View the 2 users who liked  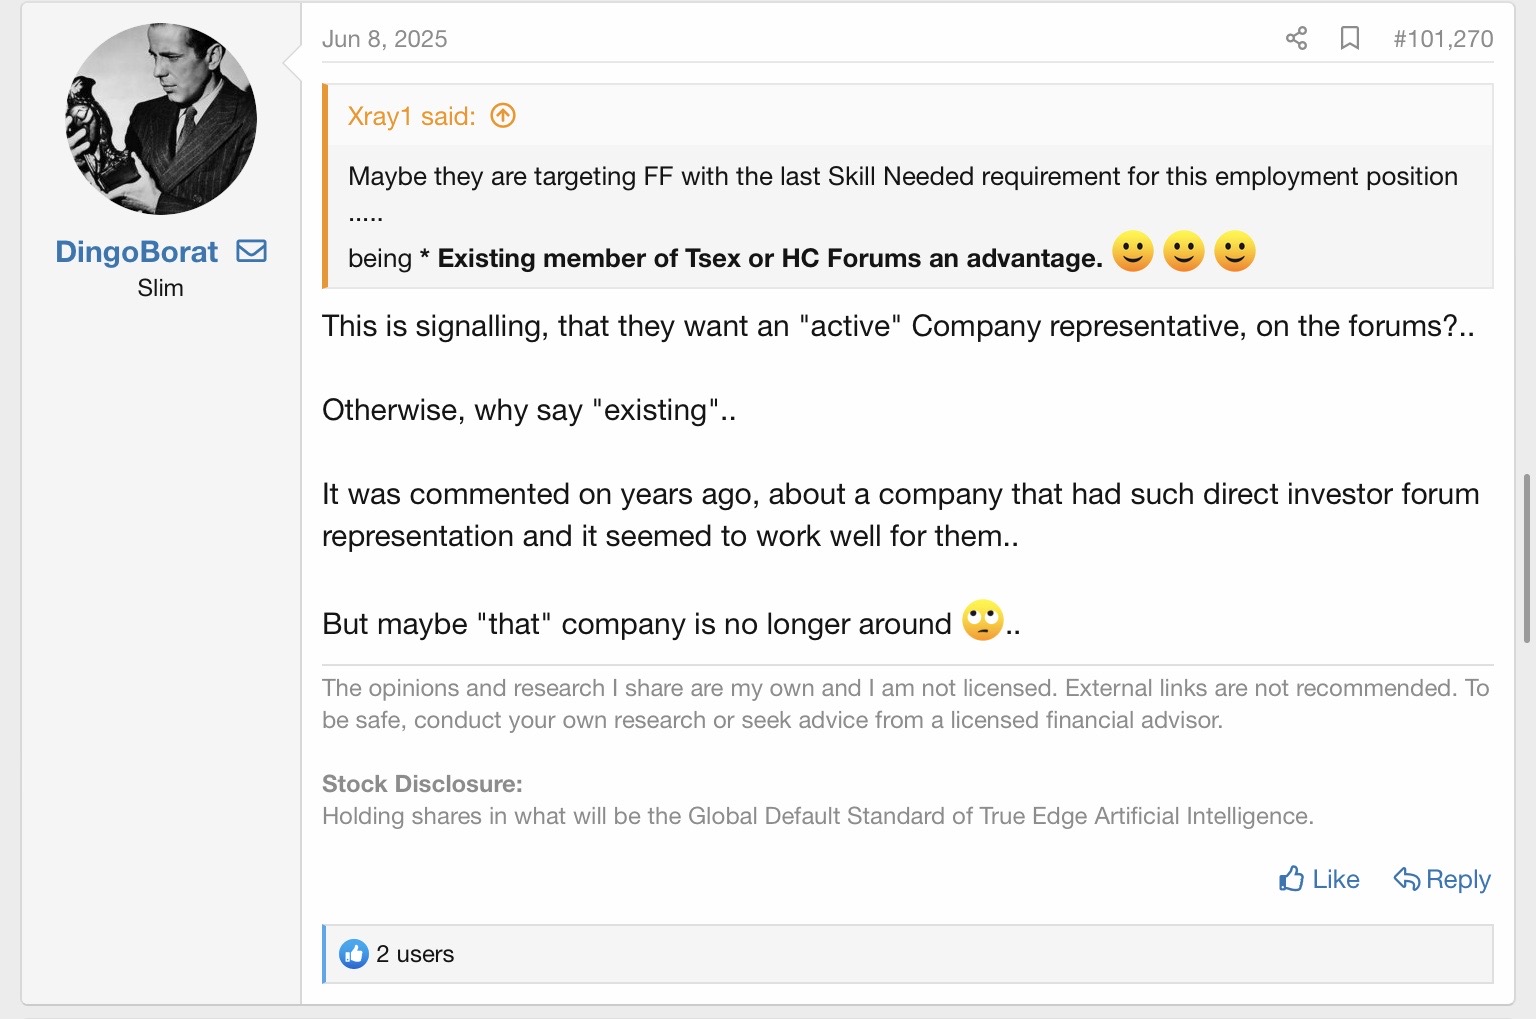click(x=414, y=954)
